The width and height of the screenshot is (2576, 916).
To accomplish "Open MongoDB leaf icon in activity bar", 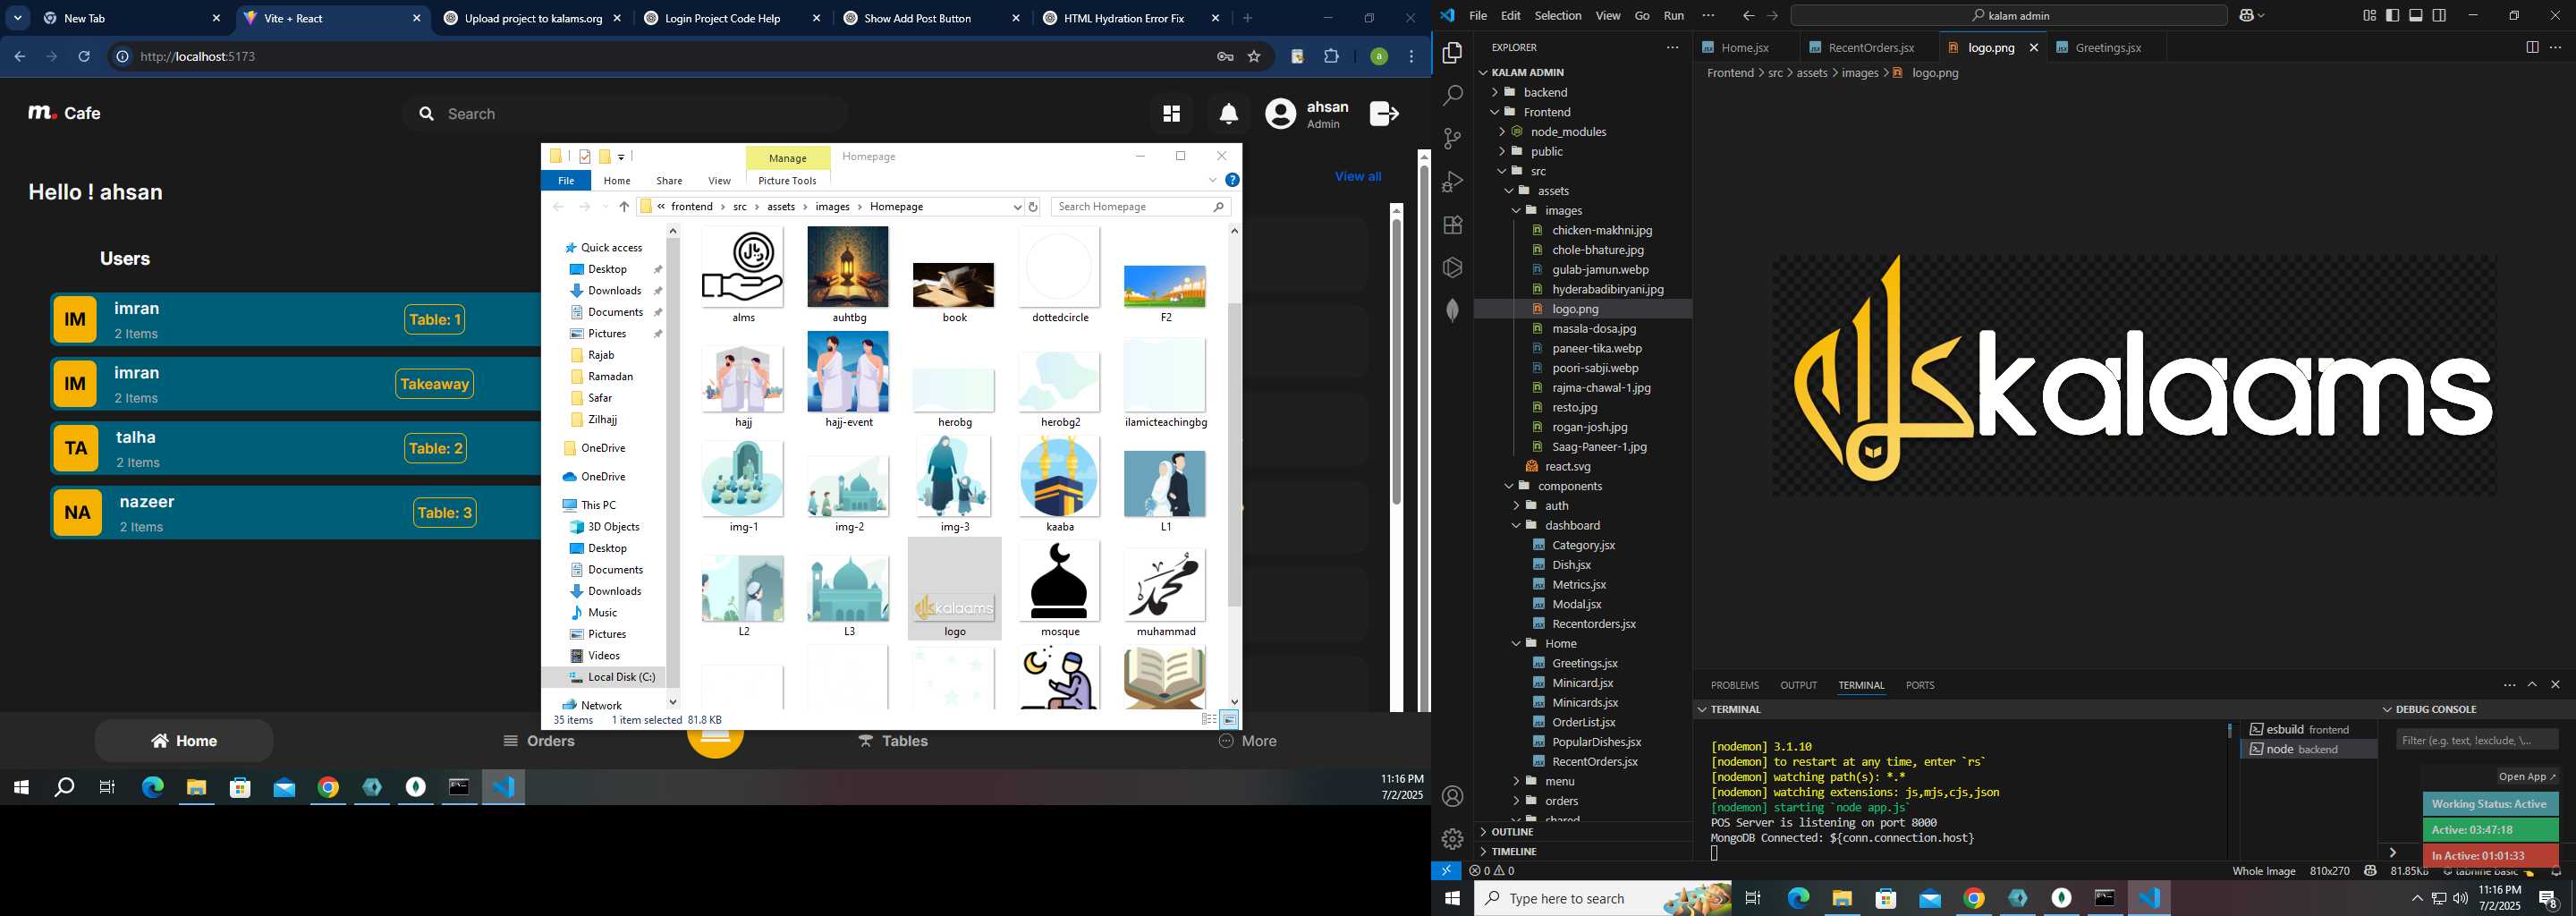I will click(x=1452, y=310).
